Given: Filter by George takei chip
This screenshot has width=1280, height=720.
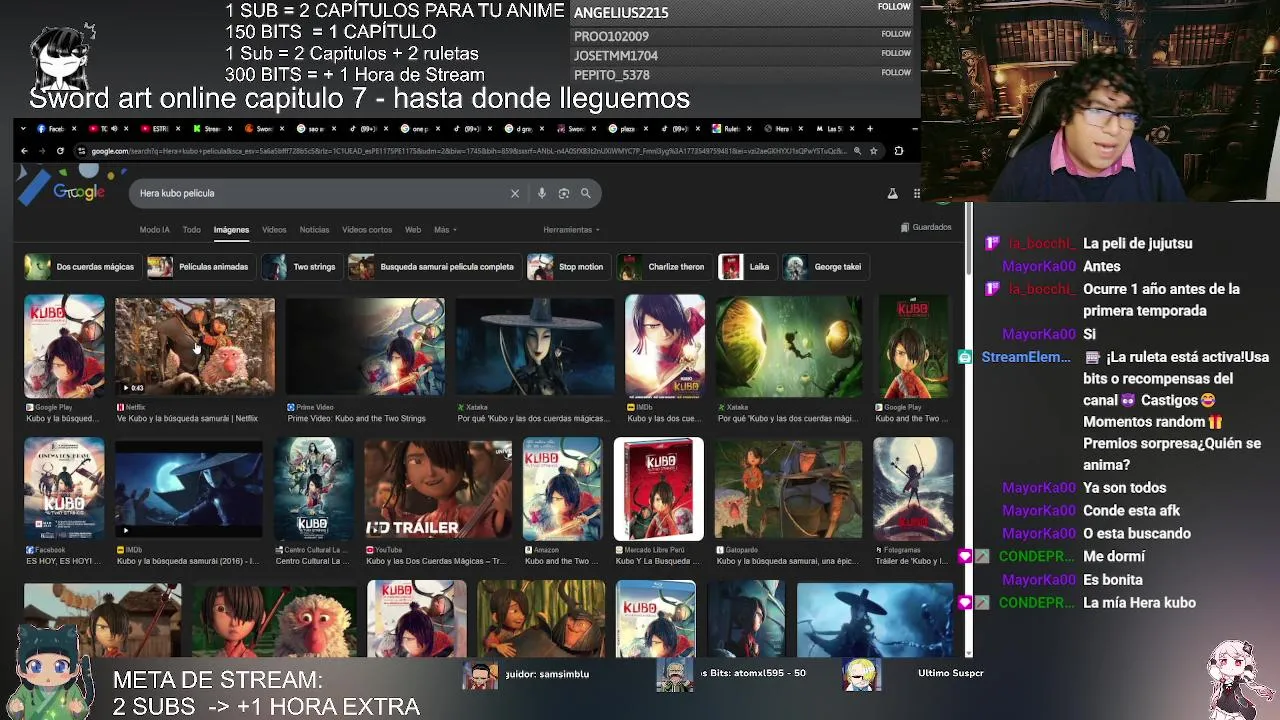Looking at the screenshot, I should [x=824, y=267].
